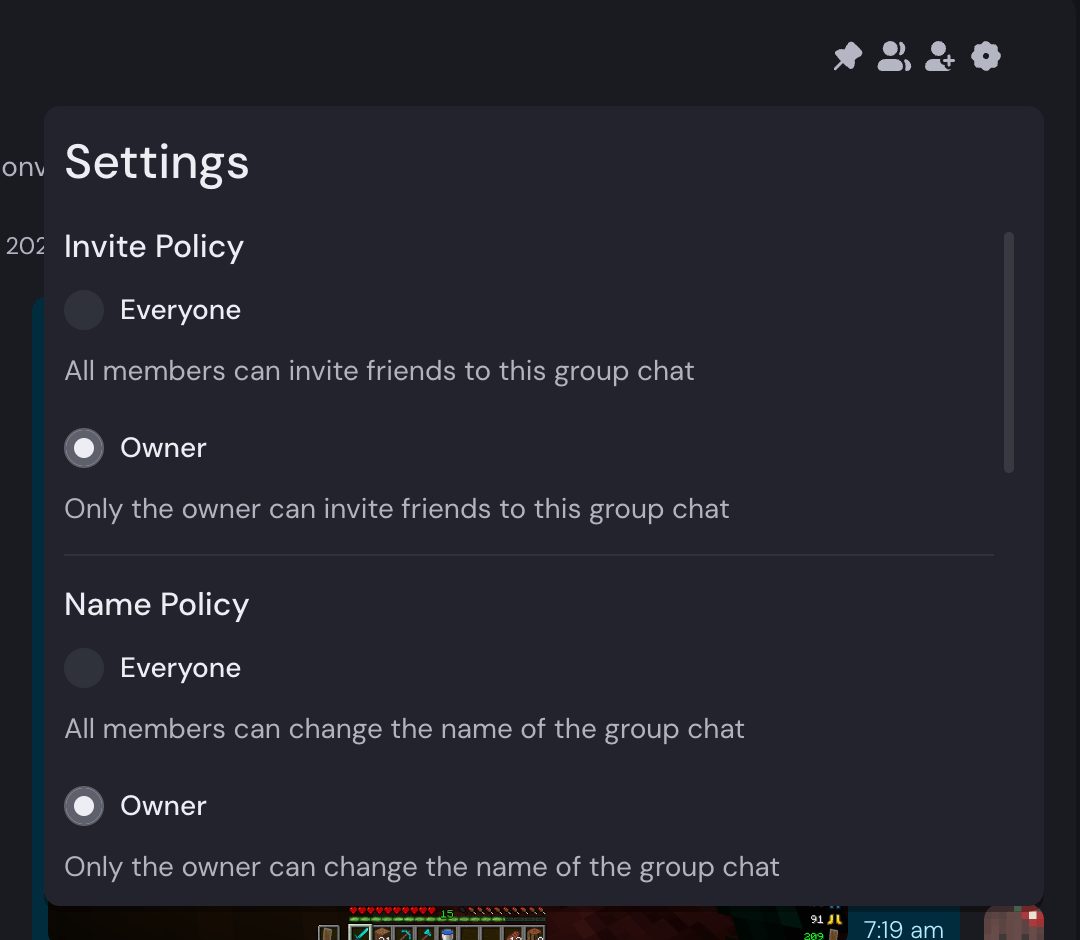Click the Settings title heading
The width and height of the screenshot is (1080, 940).
point(157,162)
